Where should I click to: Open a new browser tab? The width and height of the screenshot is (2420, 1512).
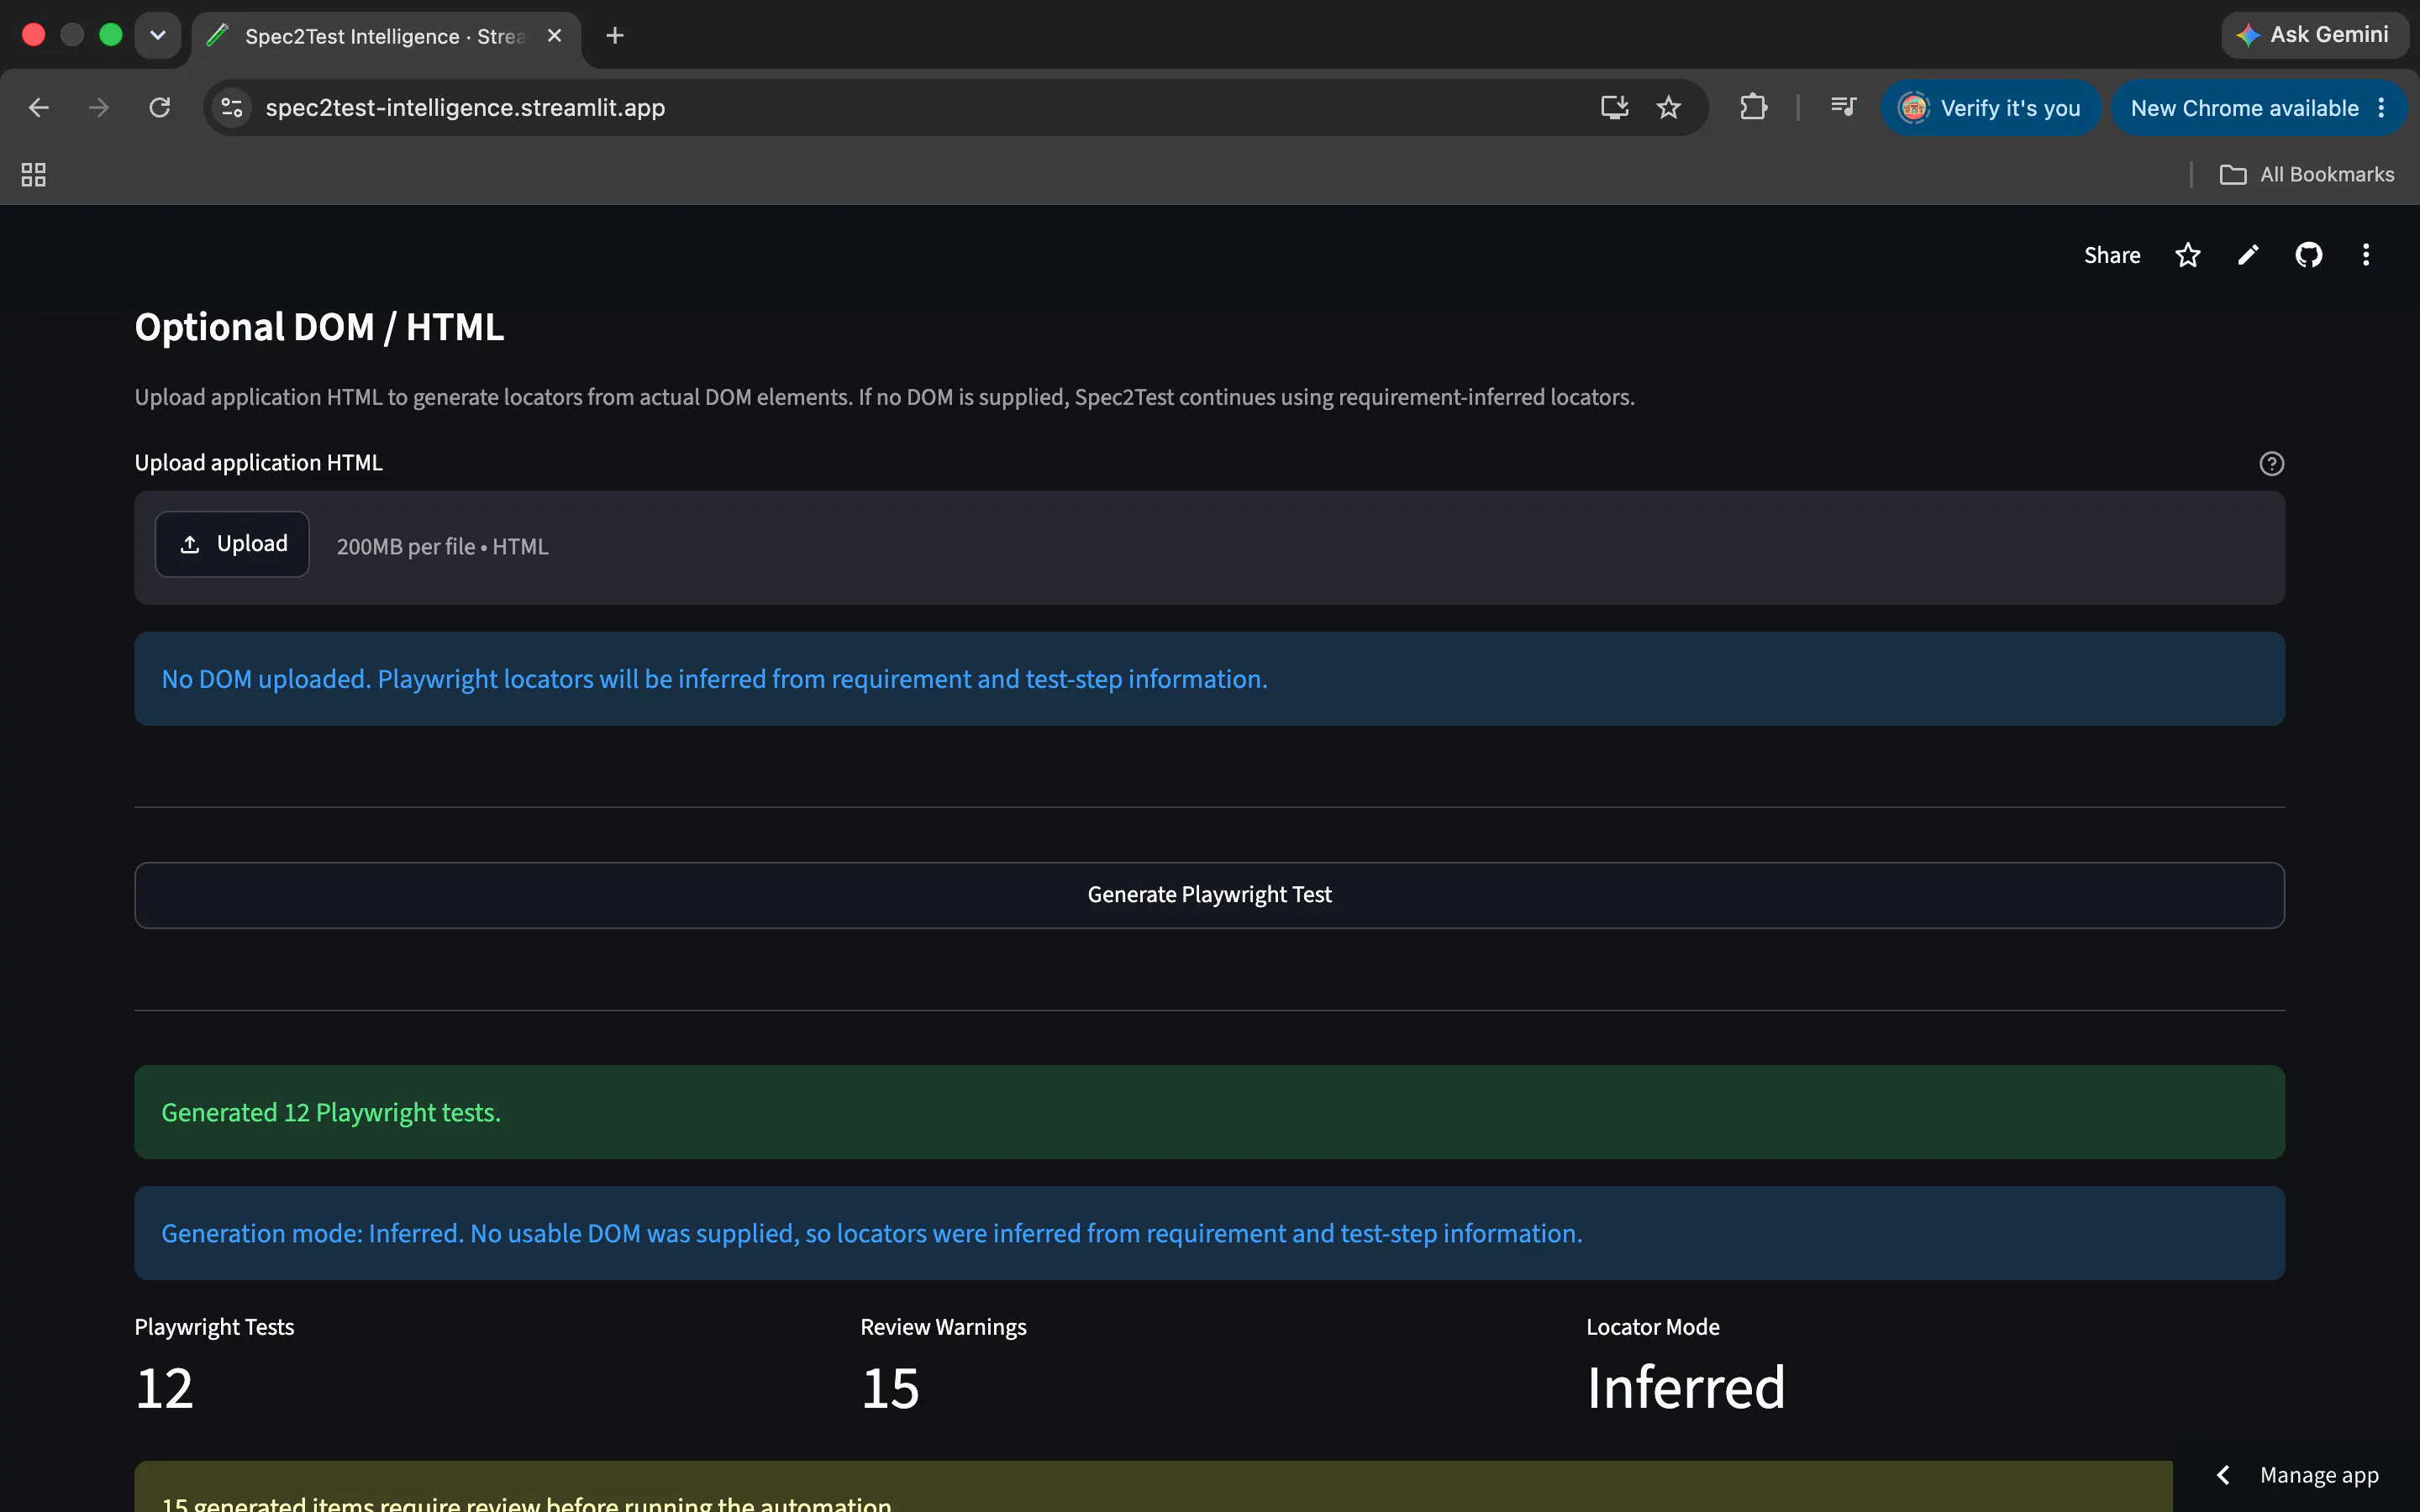point(615,36)
